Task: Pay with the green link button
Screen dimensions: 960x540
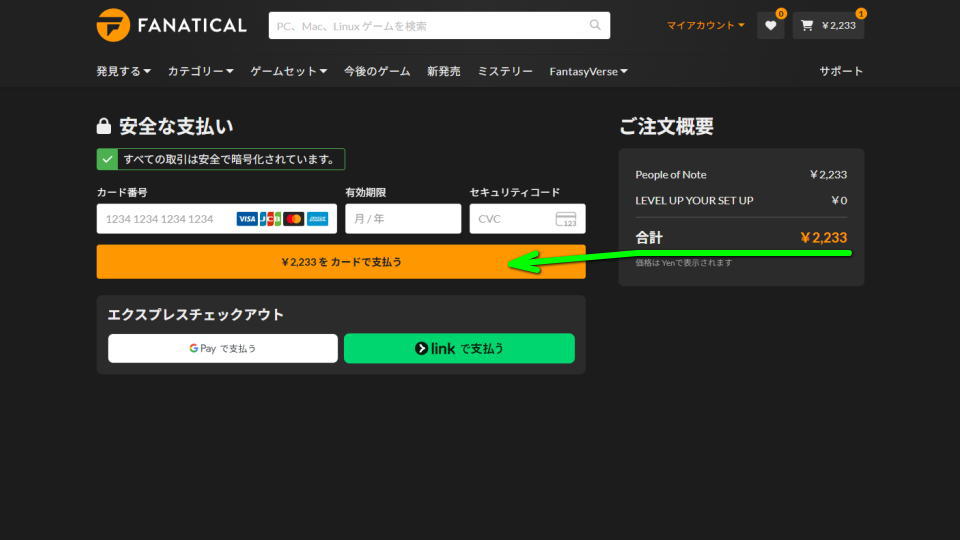Action: [459, 348]
